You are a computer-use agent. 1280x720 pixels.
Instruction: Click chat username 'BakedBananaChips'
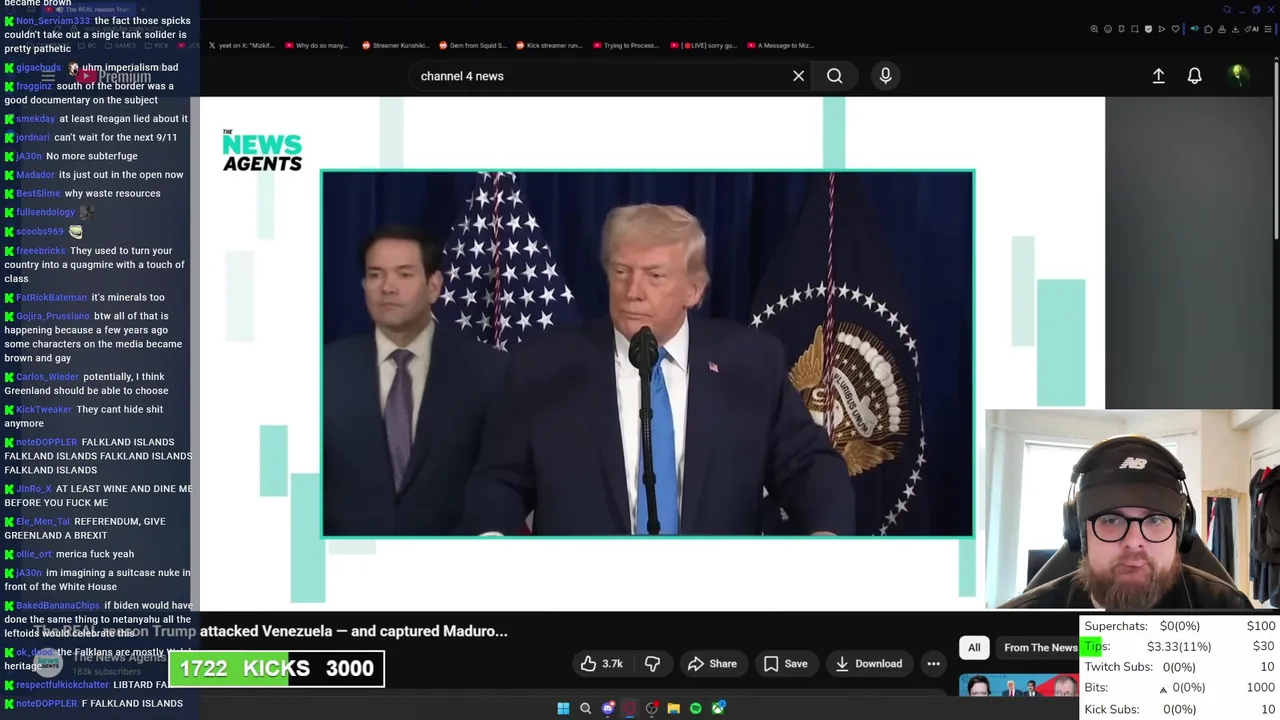pyautogui.click(x=58, y=605)
